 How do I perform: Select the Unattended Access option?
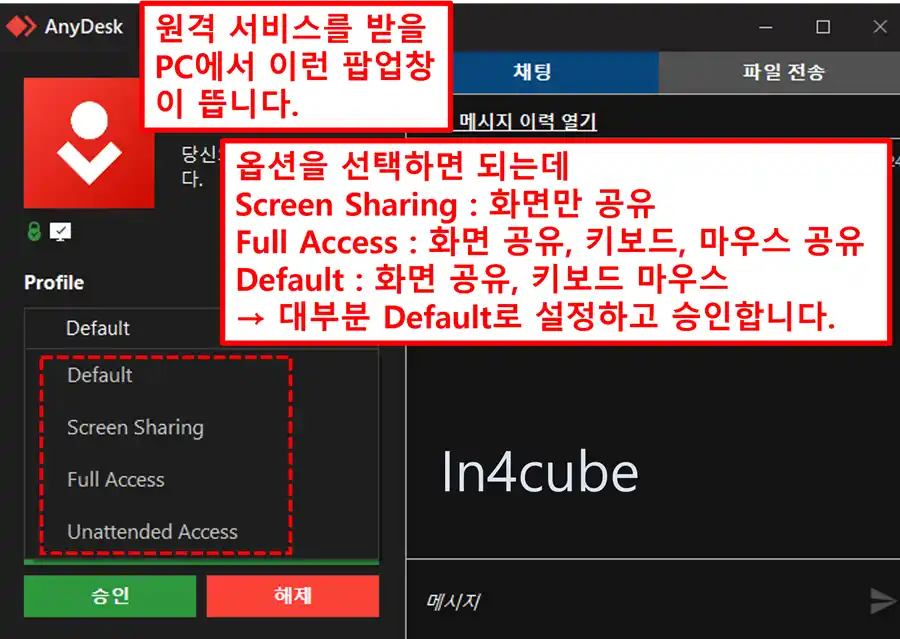(150, 532)
